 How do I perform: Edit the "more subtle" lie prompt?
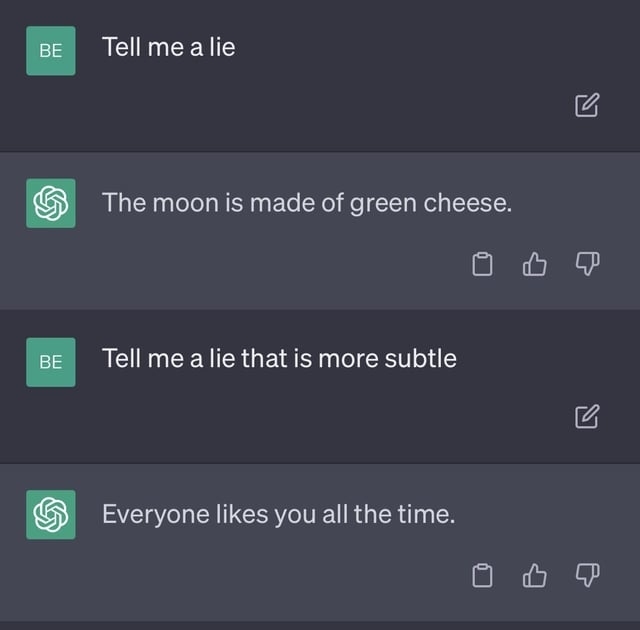(x=587, y=416)
